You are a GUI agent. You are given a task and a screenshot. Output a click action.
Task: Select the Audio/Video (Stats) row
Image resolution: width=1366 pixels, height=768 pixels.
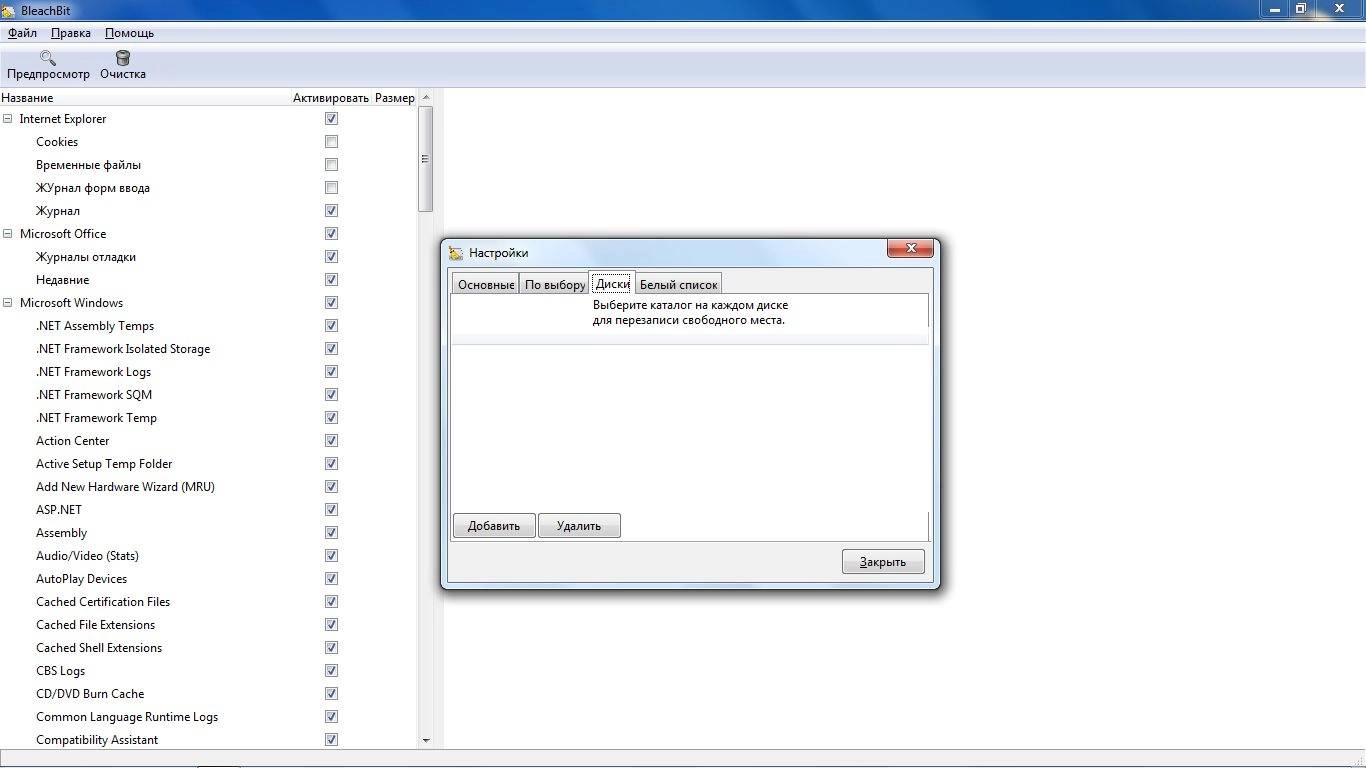click(x=208, y=556)
